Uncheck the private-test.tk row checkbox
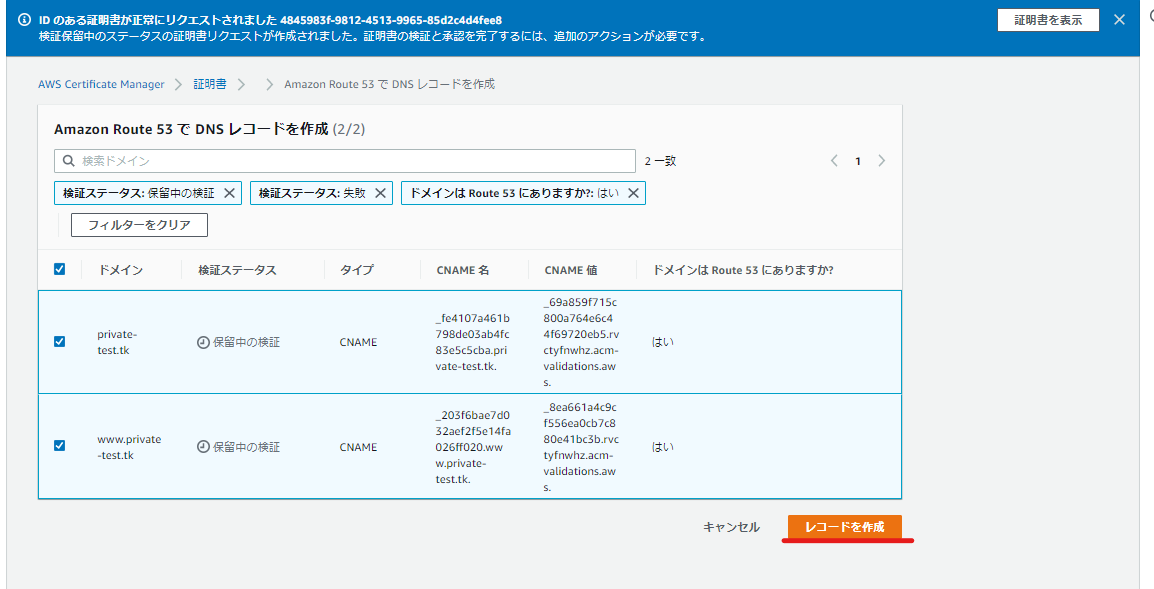This screenshot has width=1154, height=589. tap(60, 342)
